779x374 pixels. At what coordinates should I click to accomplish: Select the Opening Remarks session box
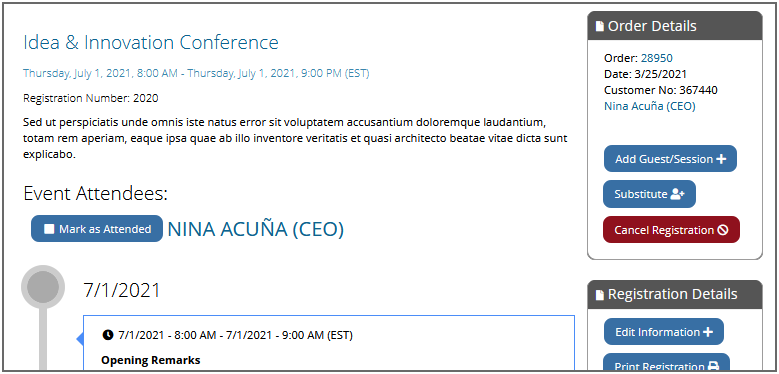point(329,343)
